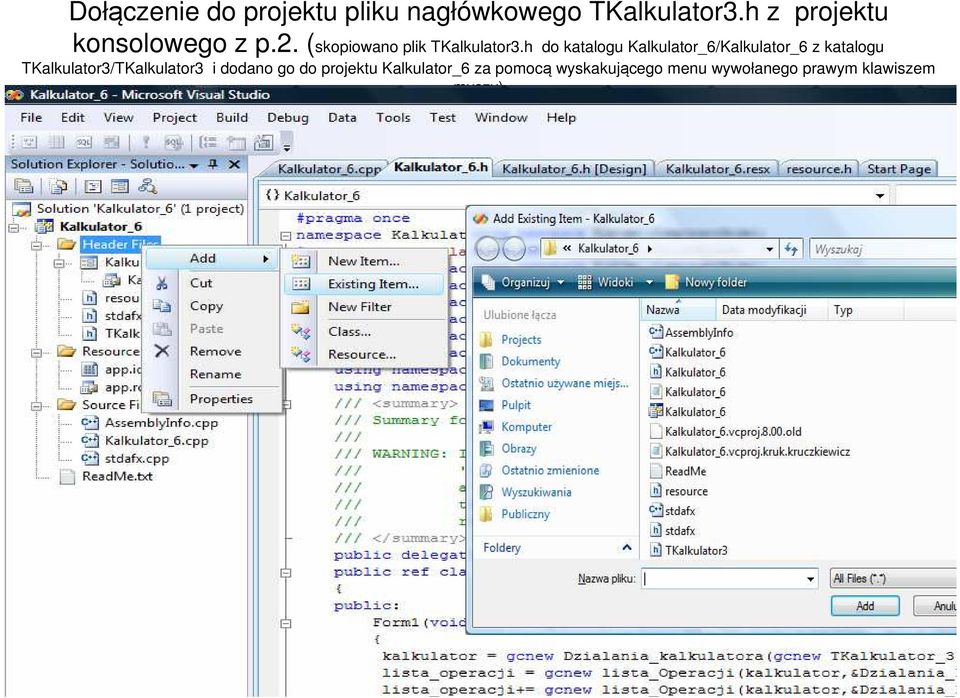Collapse the Source Files tree node
The width and height of the screenshot is (960, 698).
(37, 405)
